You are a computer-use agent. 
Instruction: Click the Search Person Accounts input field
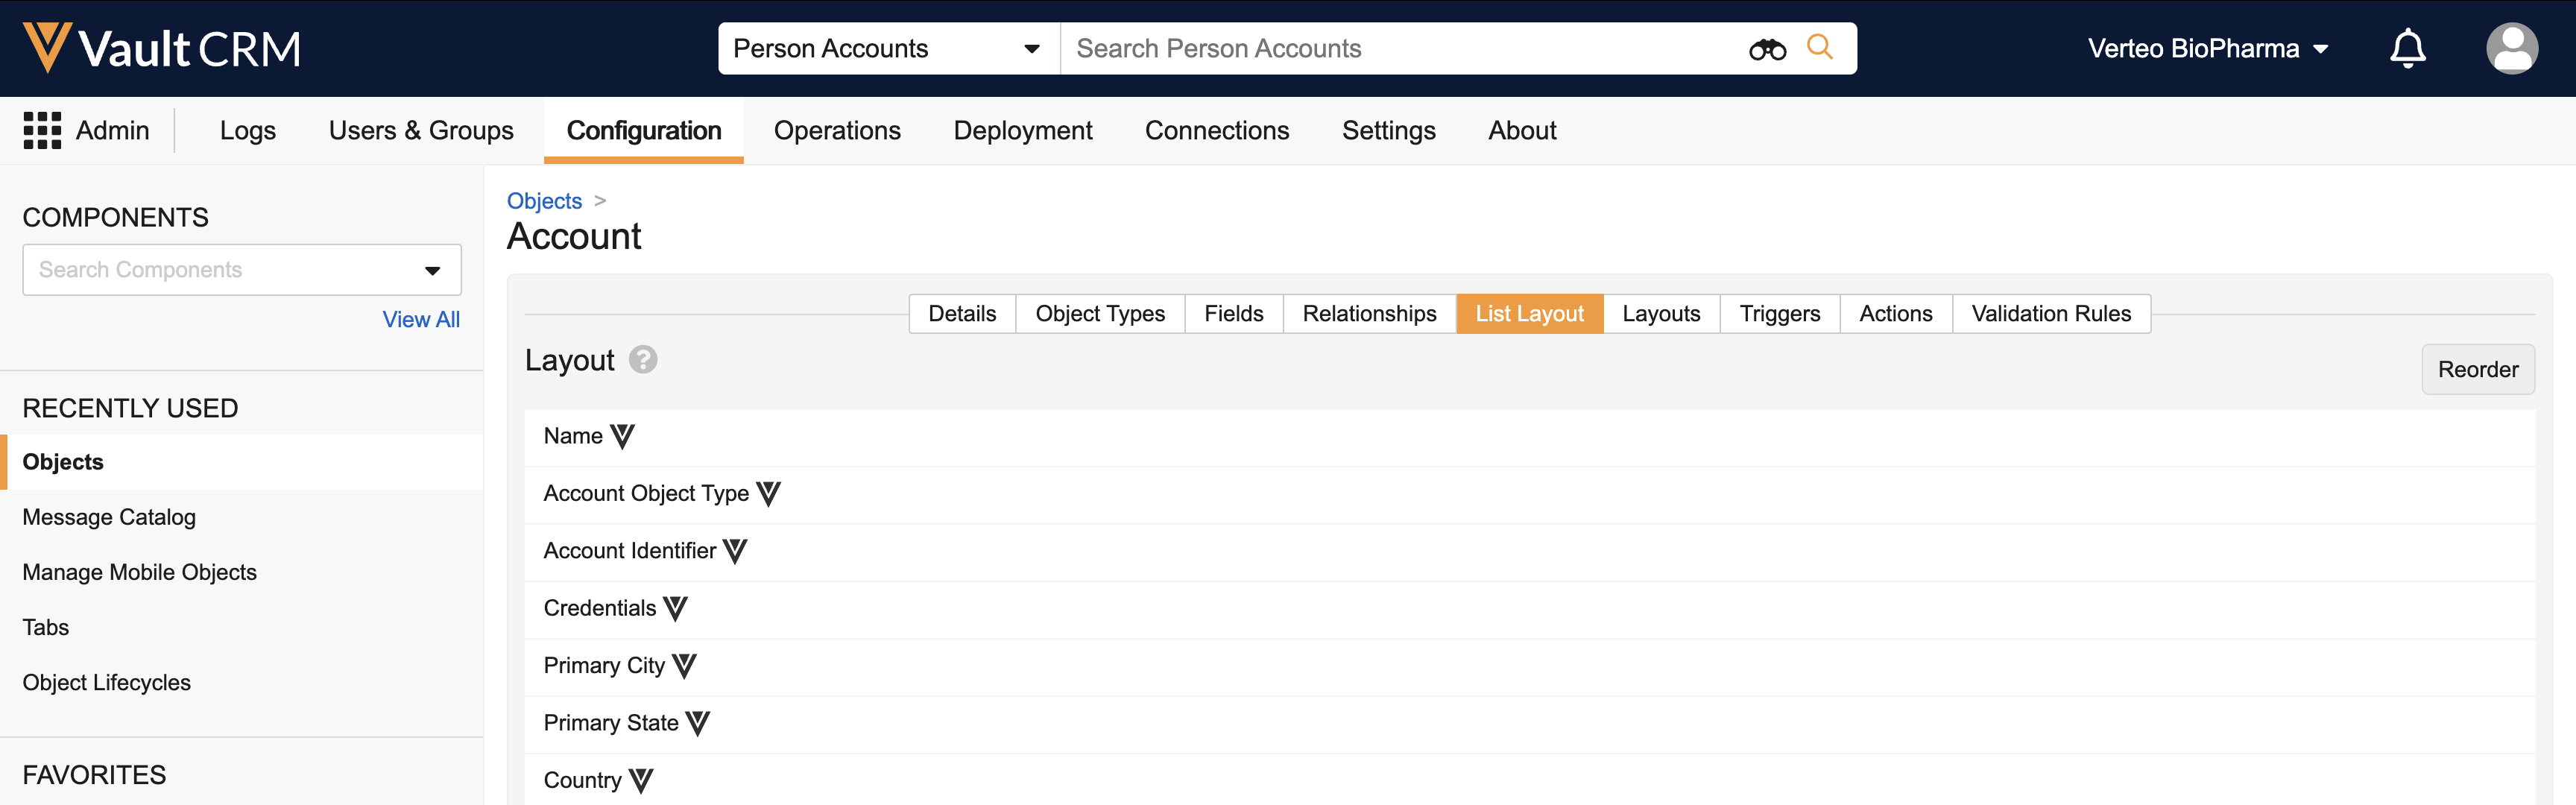point(1400,48)
